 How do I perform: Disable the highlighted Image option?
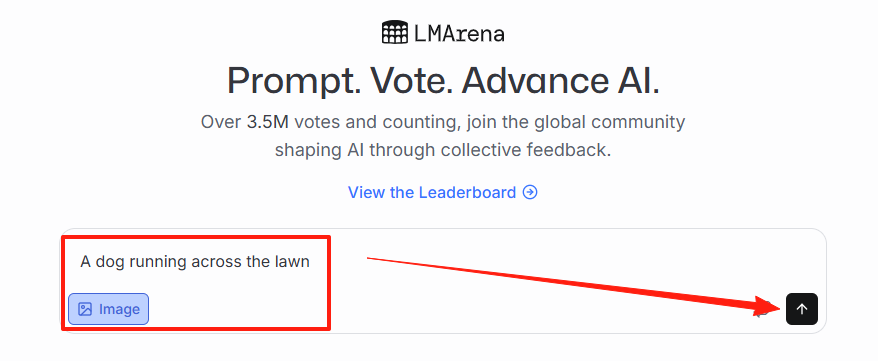click(109, 309)
